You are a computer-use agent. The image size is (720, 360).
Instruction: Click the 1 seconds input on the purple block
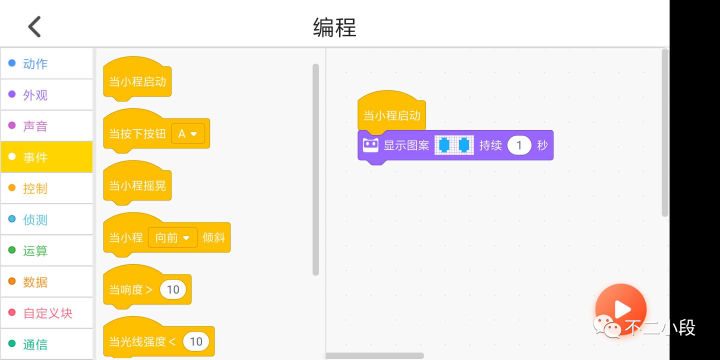tap(519, 146)
